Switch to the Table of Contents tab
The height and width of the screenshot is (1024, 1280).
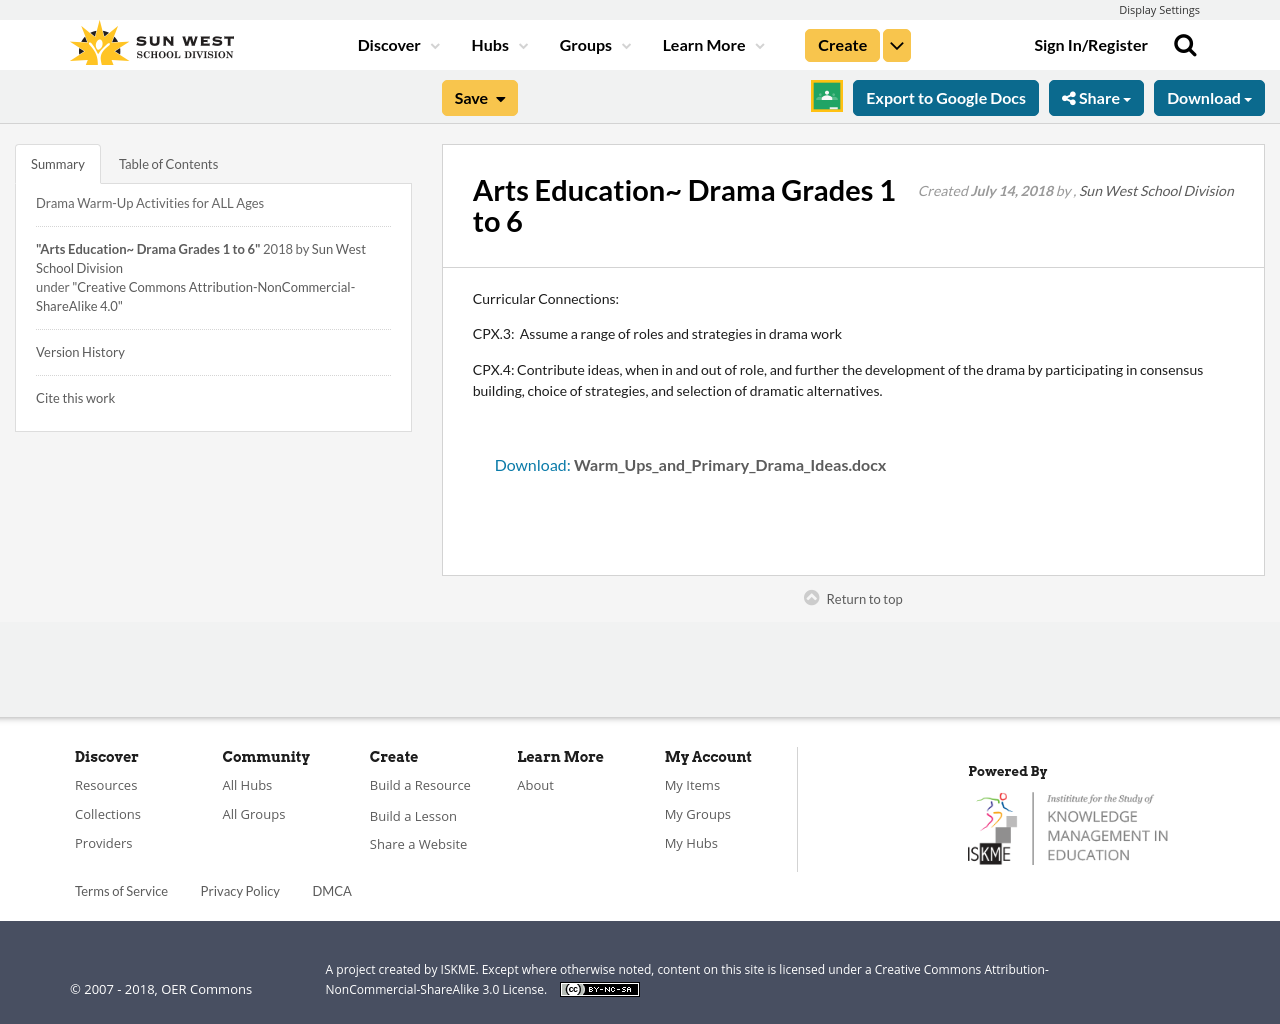(168, 162)
